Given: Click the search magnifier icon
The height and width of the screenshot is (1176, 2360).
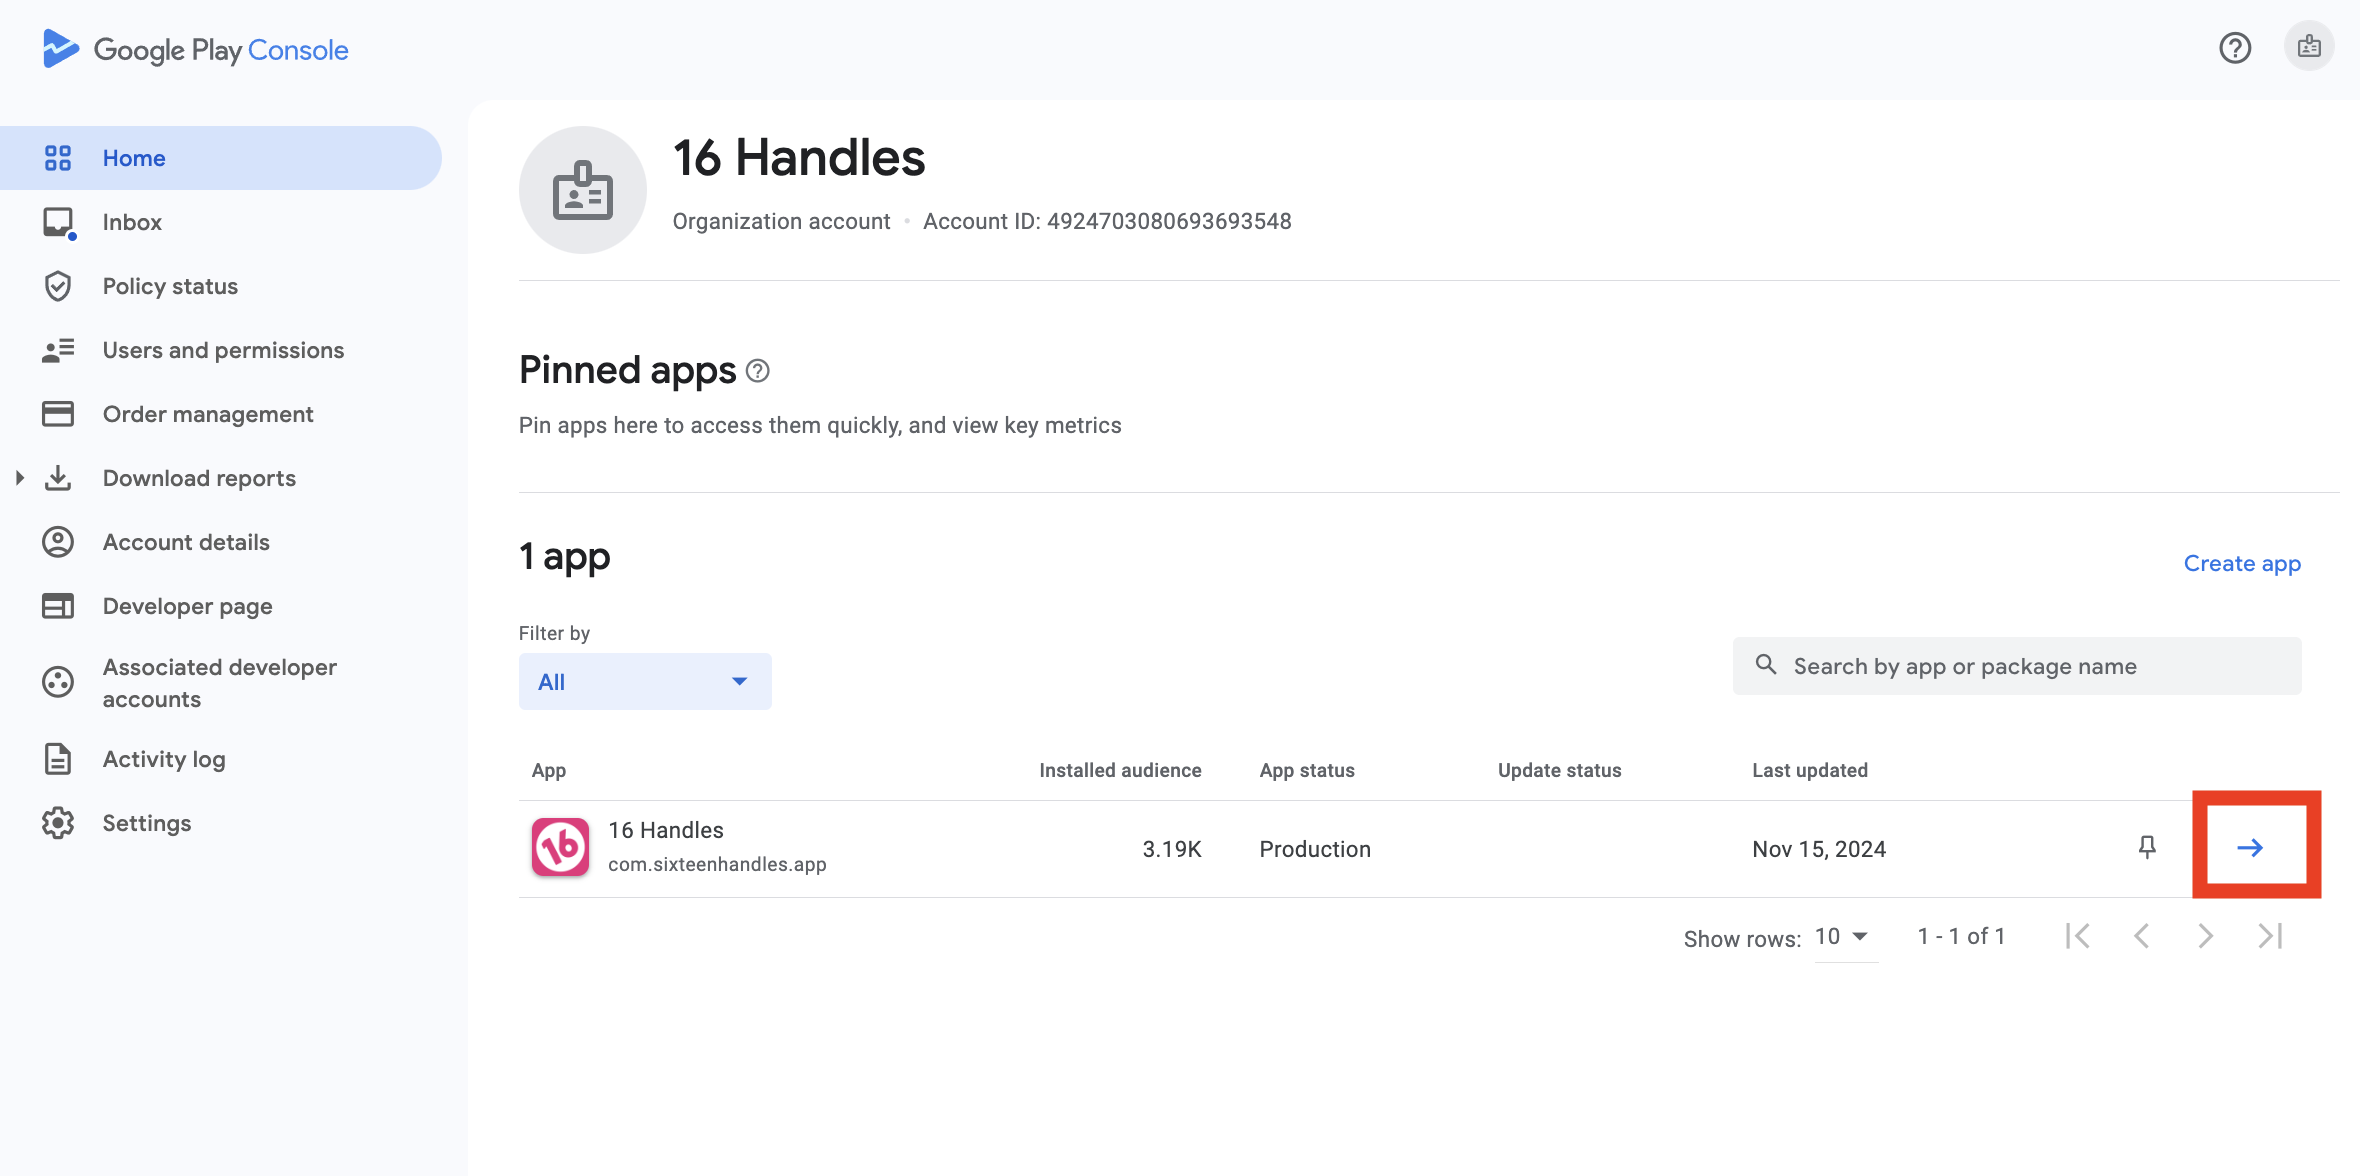Looking at the screenshot, I should click(x=1766, y=665).
